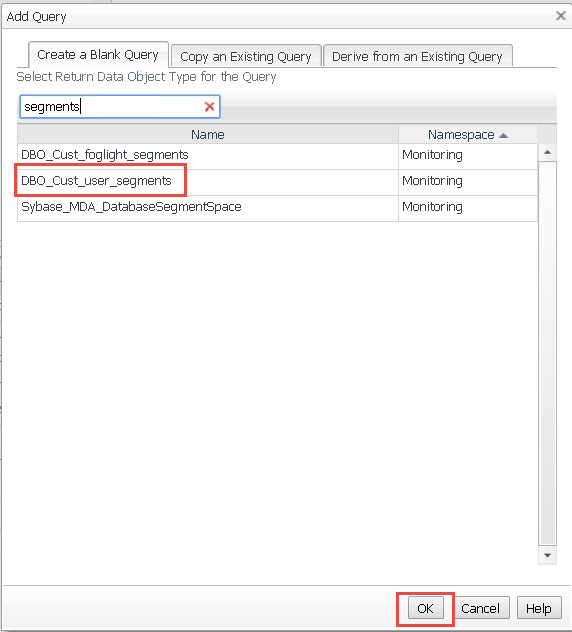Select Create a Blank Query tab
572x632 pixels.
[98, 54]
